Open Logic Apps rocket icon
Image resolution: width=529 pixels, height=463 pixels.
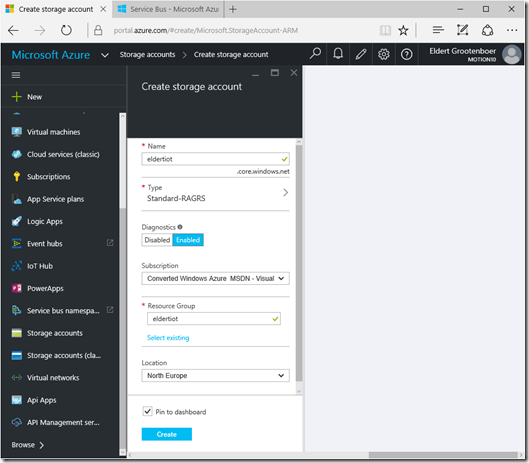17,221
